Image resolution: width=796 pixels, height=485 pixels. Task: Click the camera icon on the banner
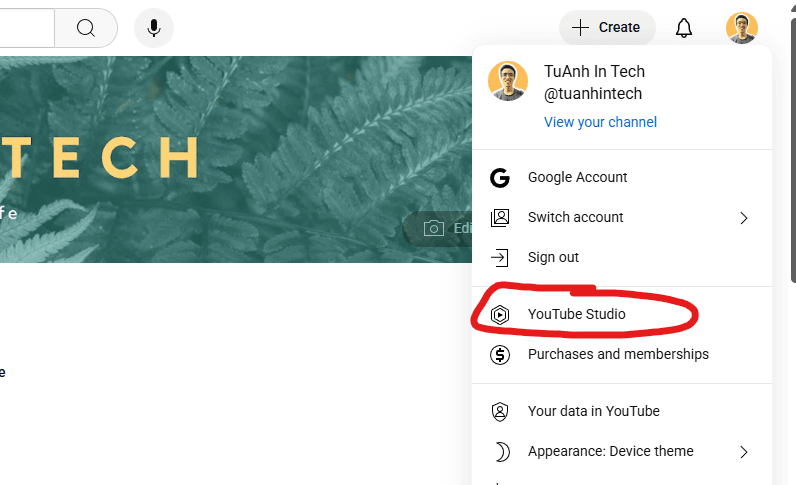point(434,228)
